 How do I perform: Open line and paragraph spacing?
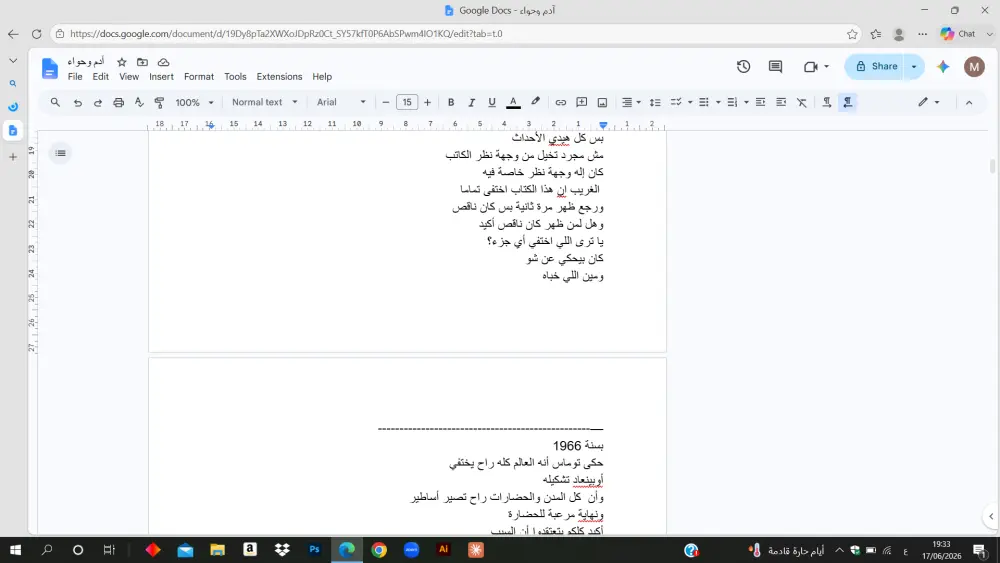(x=655, y=102)
